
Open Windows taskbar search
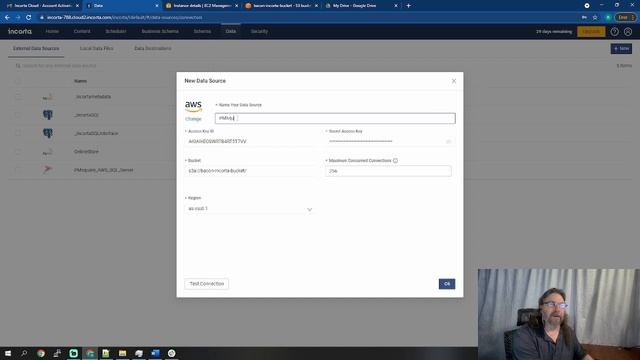point(24,353)
